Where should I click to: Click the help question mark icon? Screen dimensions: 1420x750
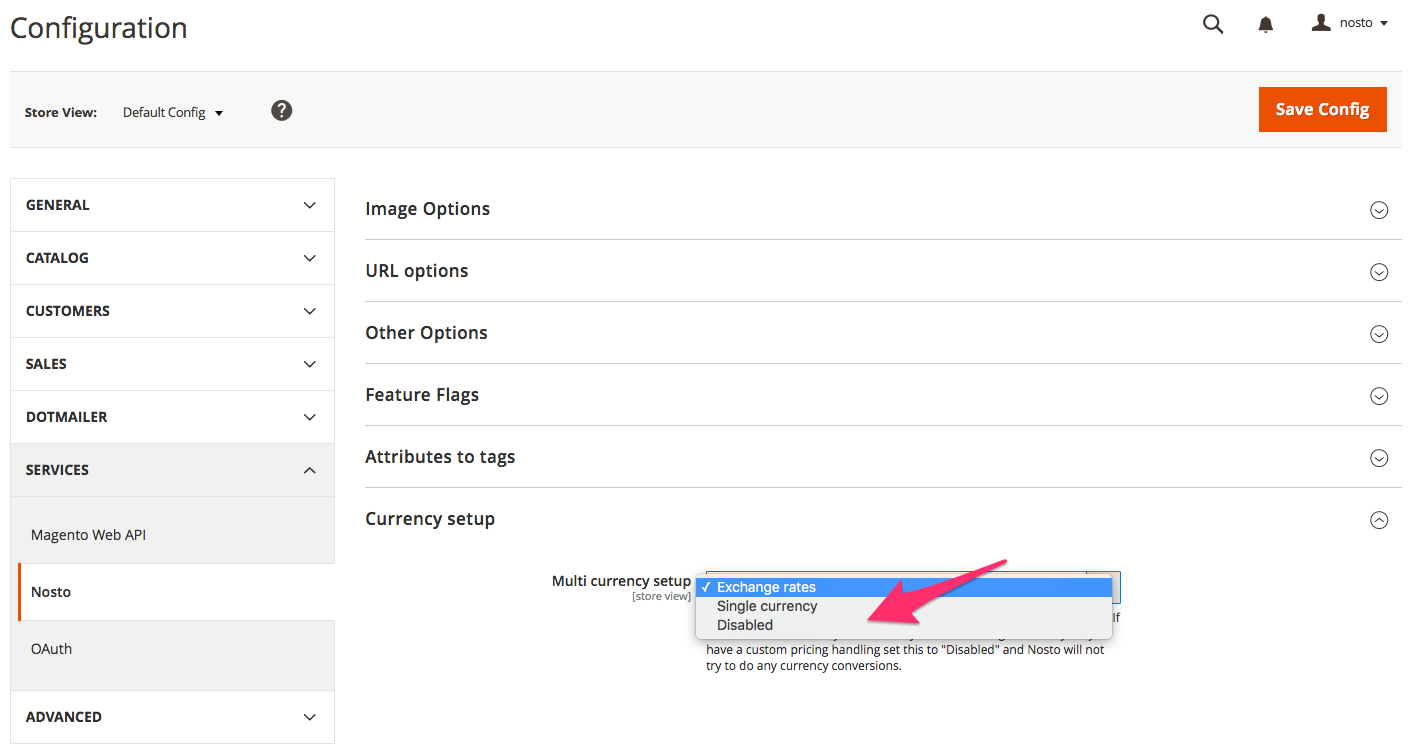point(282,111)
